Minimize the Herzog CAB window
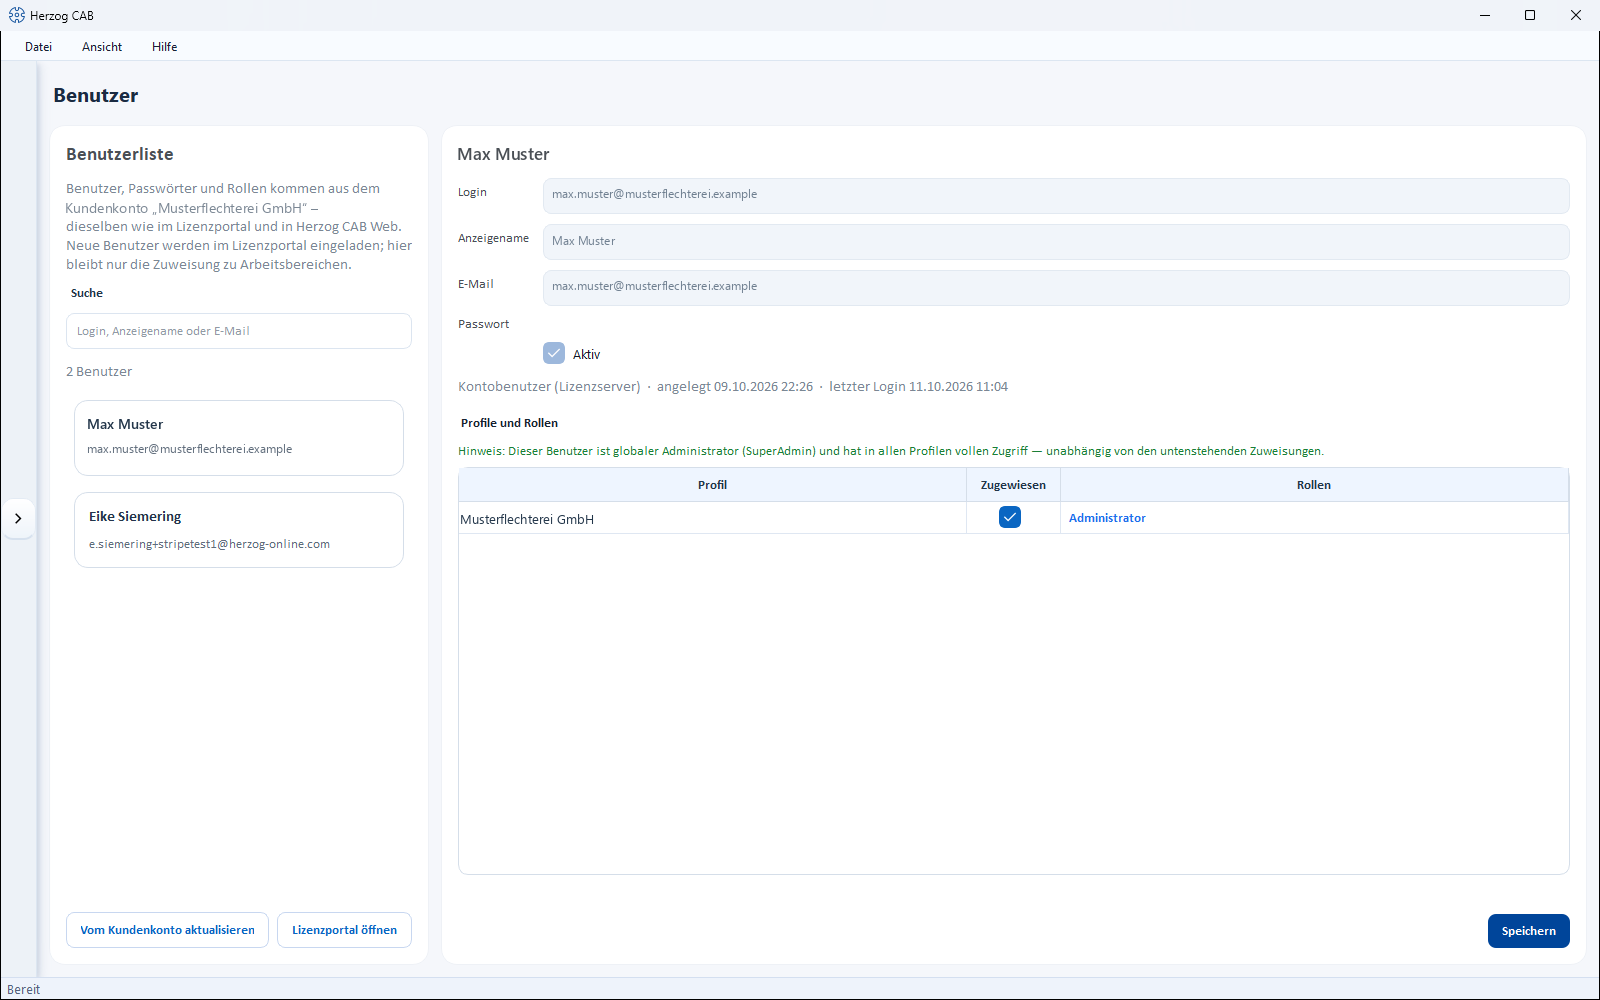The image size is (1600, 1000). point(1485,15)
